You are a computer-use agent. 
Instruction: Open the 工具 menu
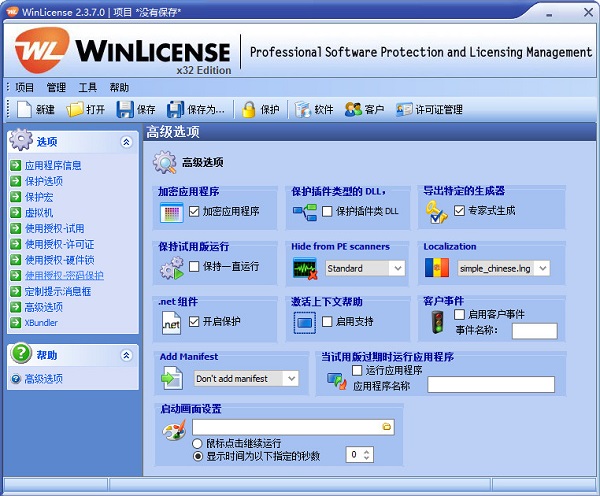[88, 88]
